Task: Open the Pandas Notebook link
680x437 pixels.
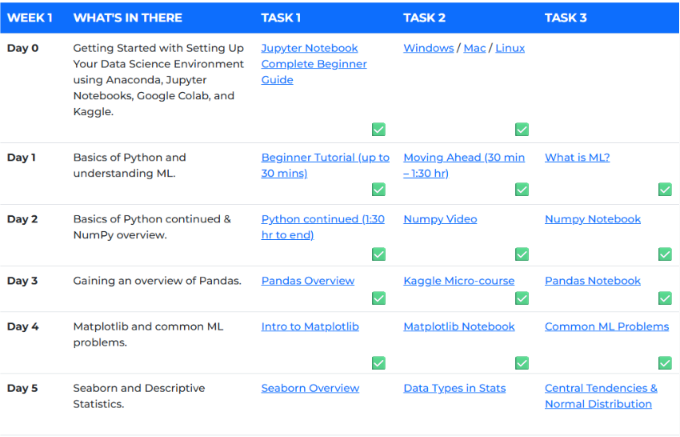Action: tap(593, 281)
